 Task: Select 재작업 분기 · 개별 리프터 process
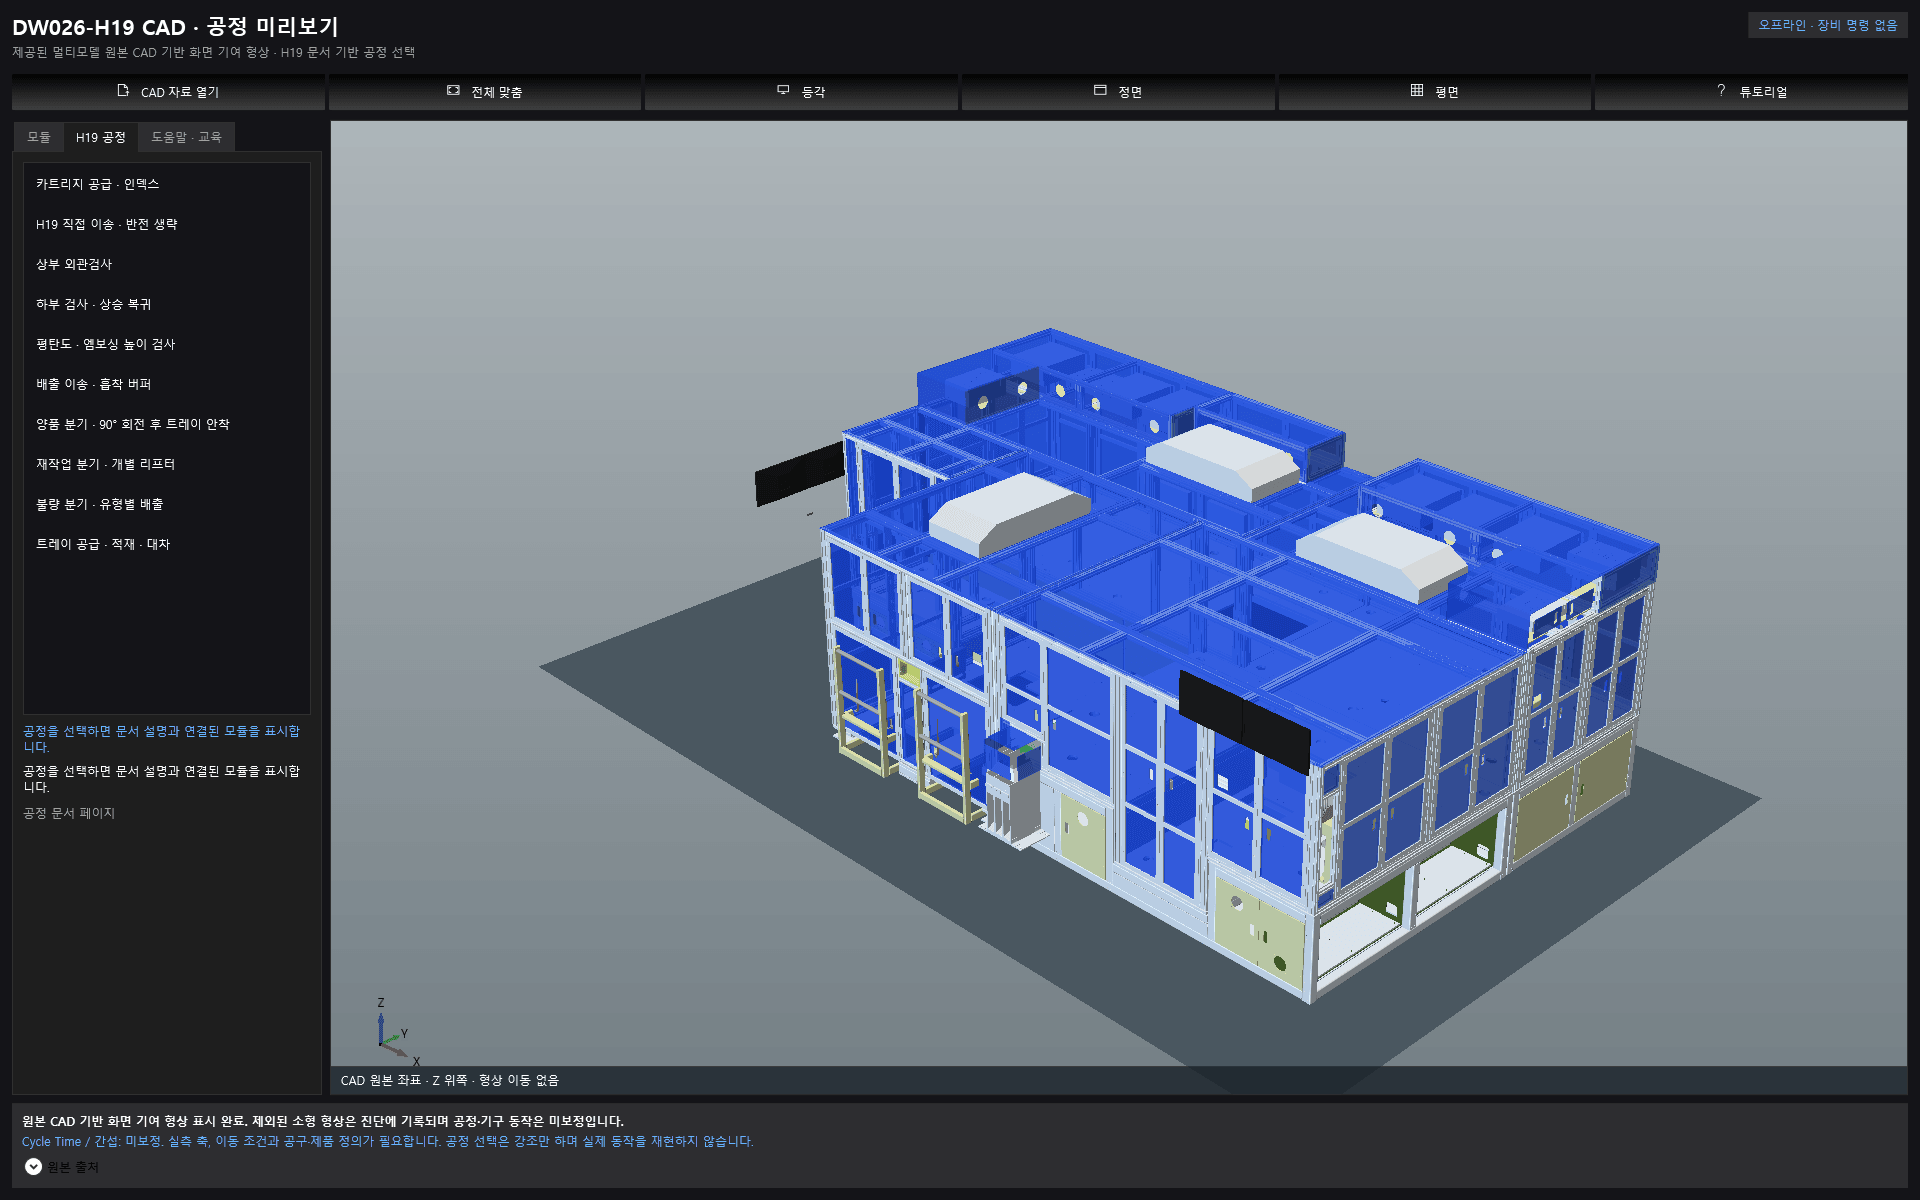pyautogui.click(x=167, y=464)
